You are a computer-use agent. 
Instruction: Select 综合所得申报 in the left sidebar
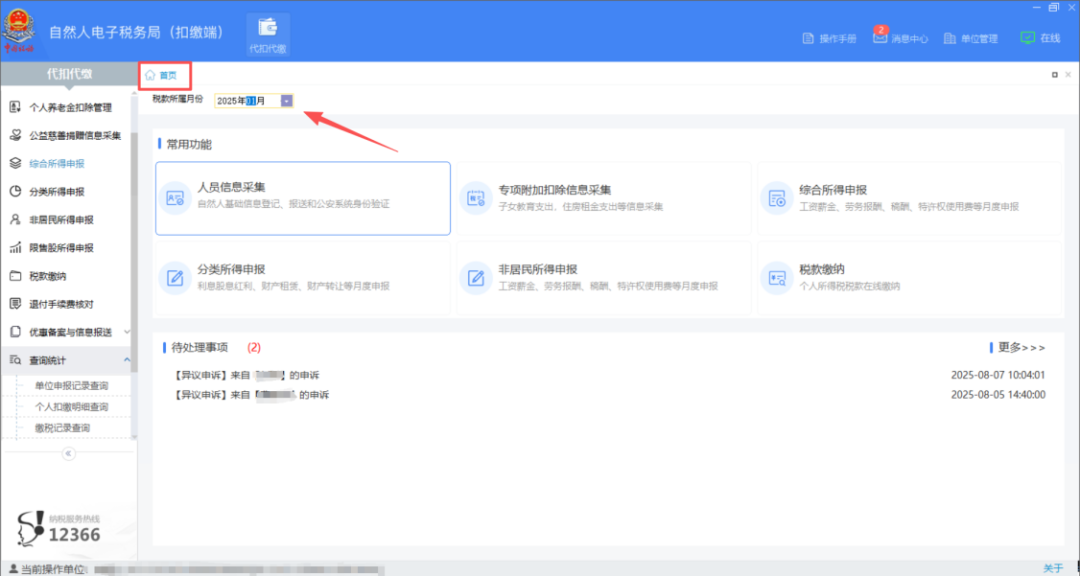[57, 163]
